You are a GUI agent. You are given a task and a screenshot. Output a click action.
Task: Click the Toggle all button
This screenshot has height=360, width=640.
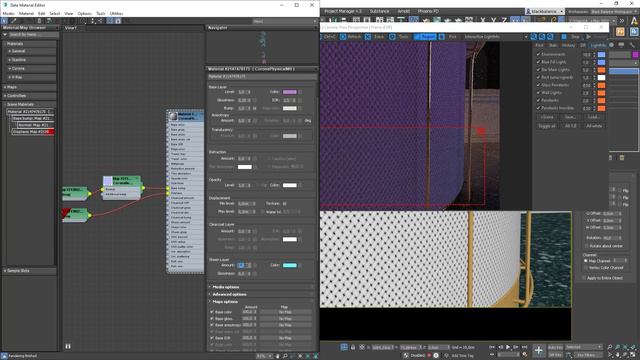547,126
